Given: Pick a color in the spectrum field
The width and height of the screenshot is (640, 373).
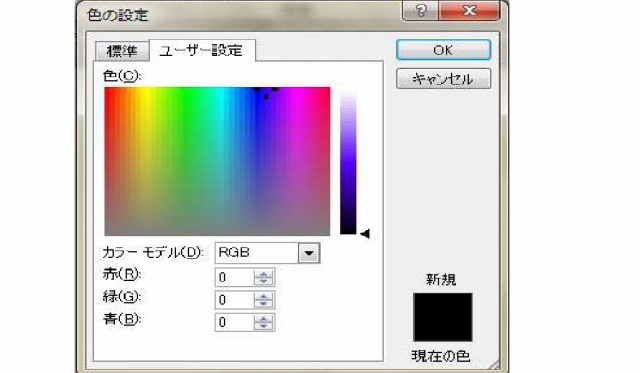Looking at the screenshot, I should [217, 161].
